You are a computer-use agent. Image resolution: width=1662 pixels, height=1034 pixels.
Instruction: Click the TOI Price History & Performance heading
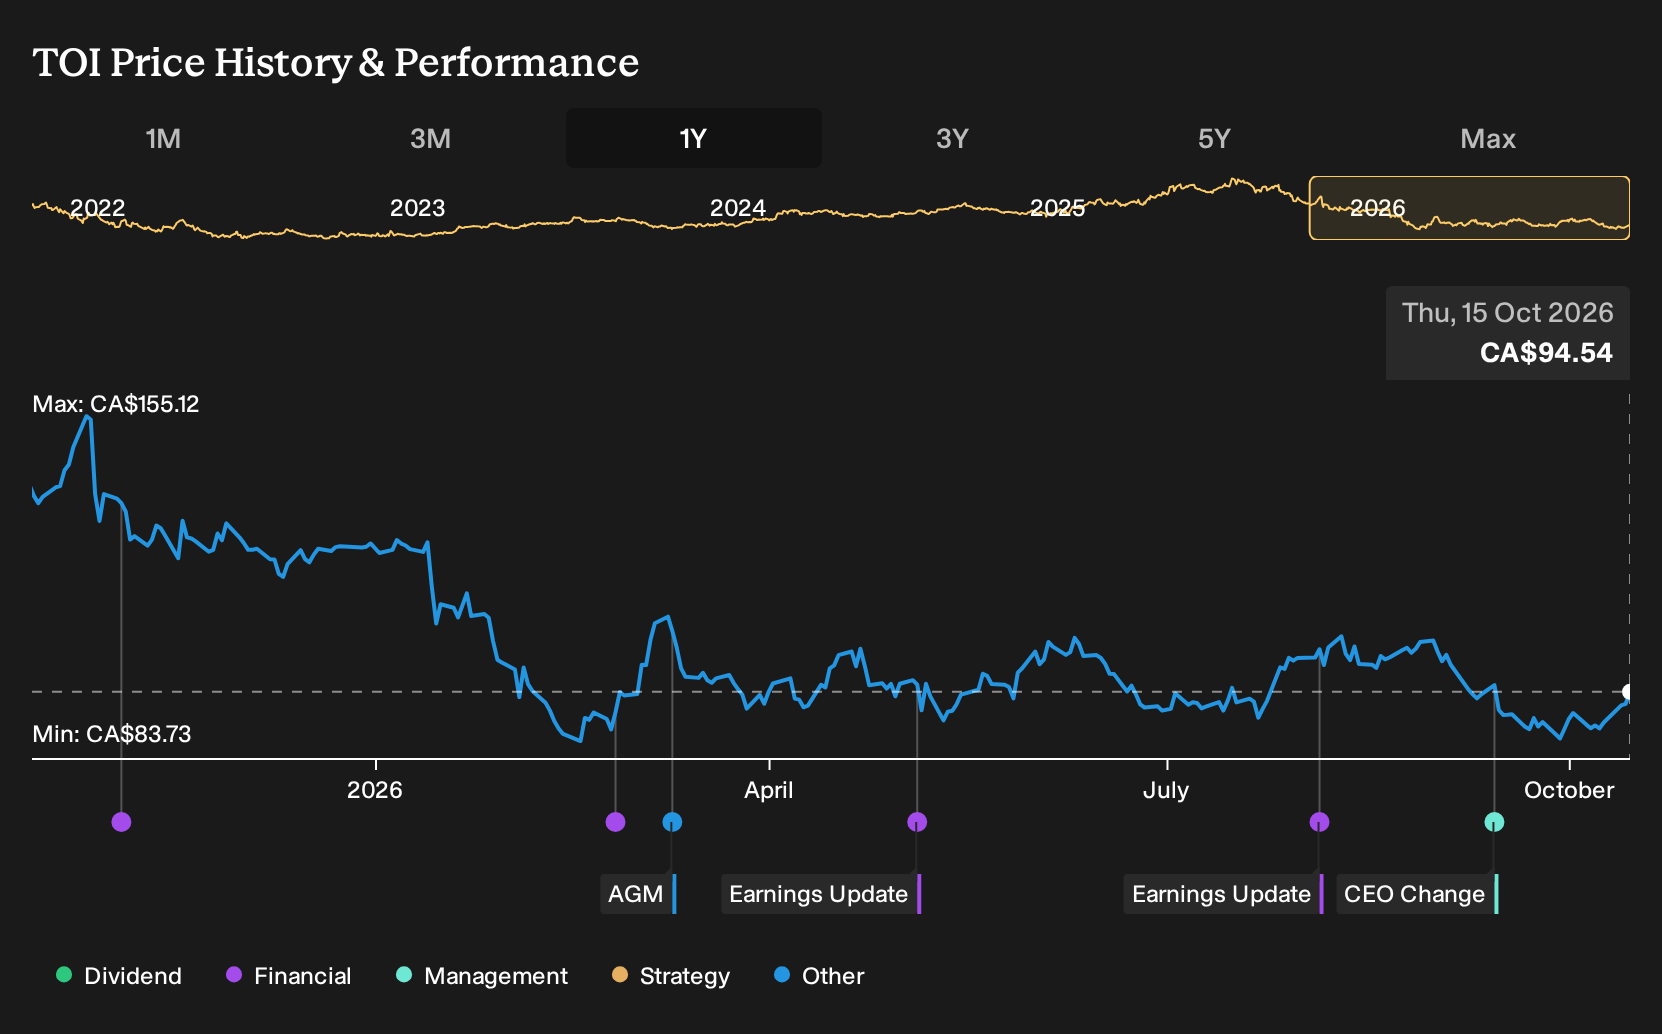[336, 62]
